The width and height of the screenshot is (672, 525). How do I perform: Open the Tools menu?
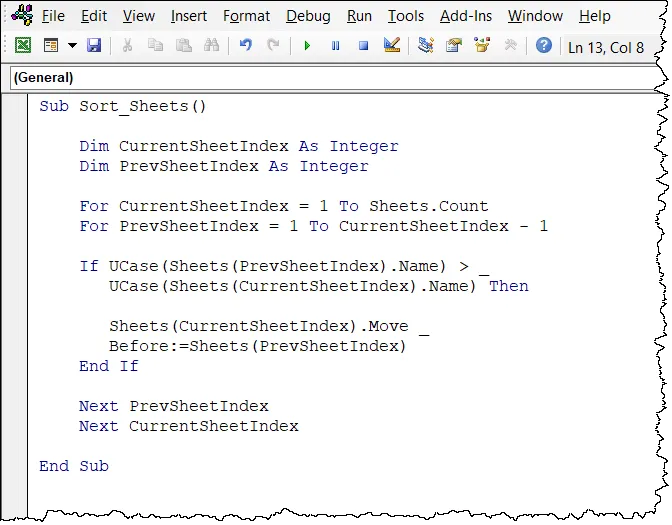tap(405, 16)
